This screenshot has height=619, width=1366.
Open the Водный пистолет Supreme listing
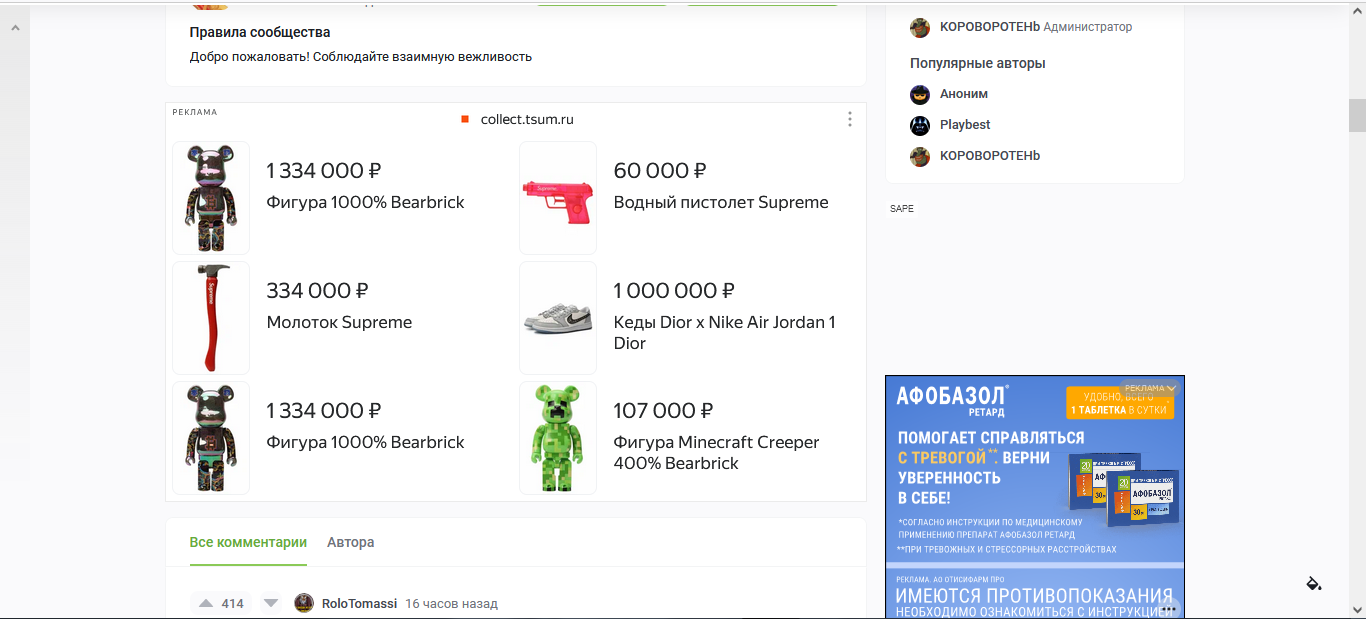point(720,202)
